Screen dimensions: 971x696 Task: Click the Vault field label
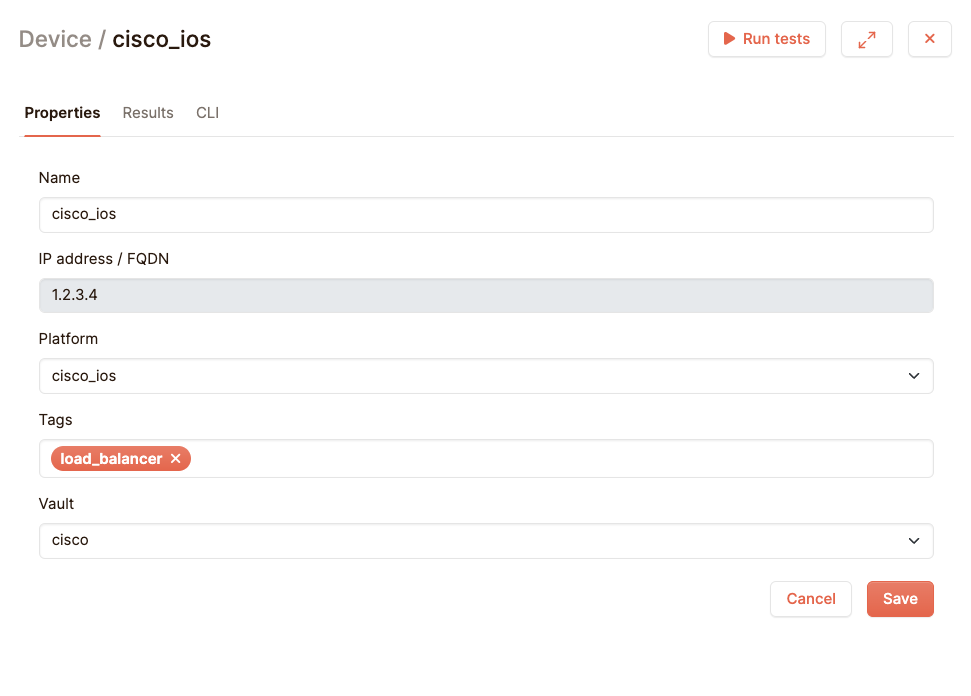56,504
